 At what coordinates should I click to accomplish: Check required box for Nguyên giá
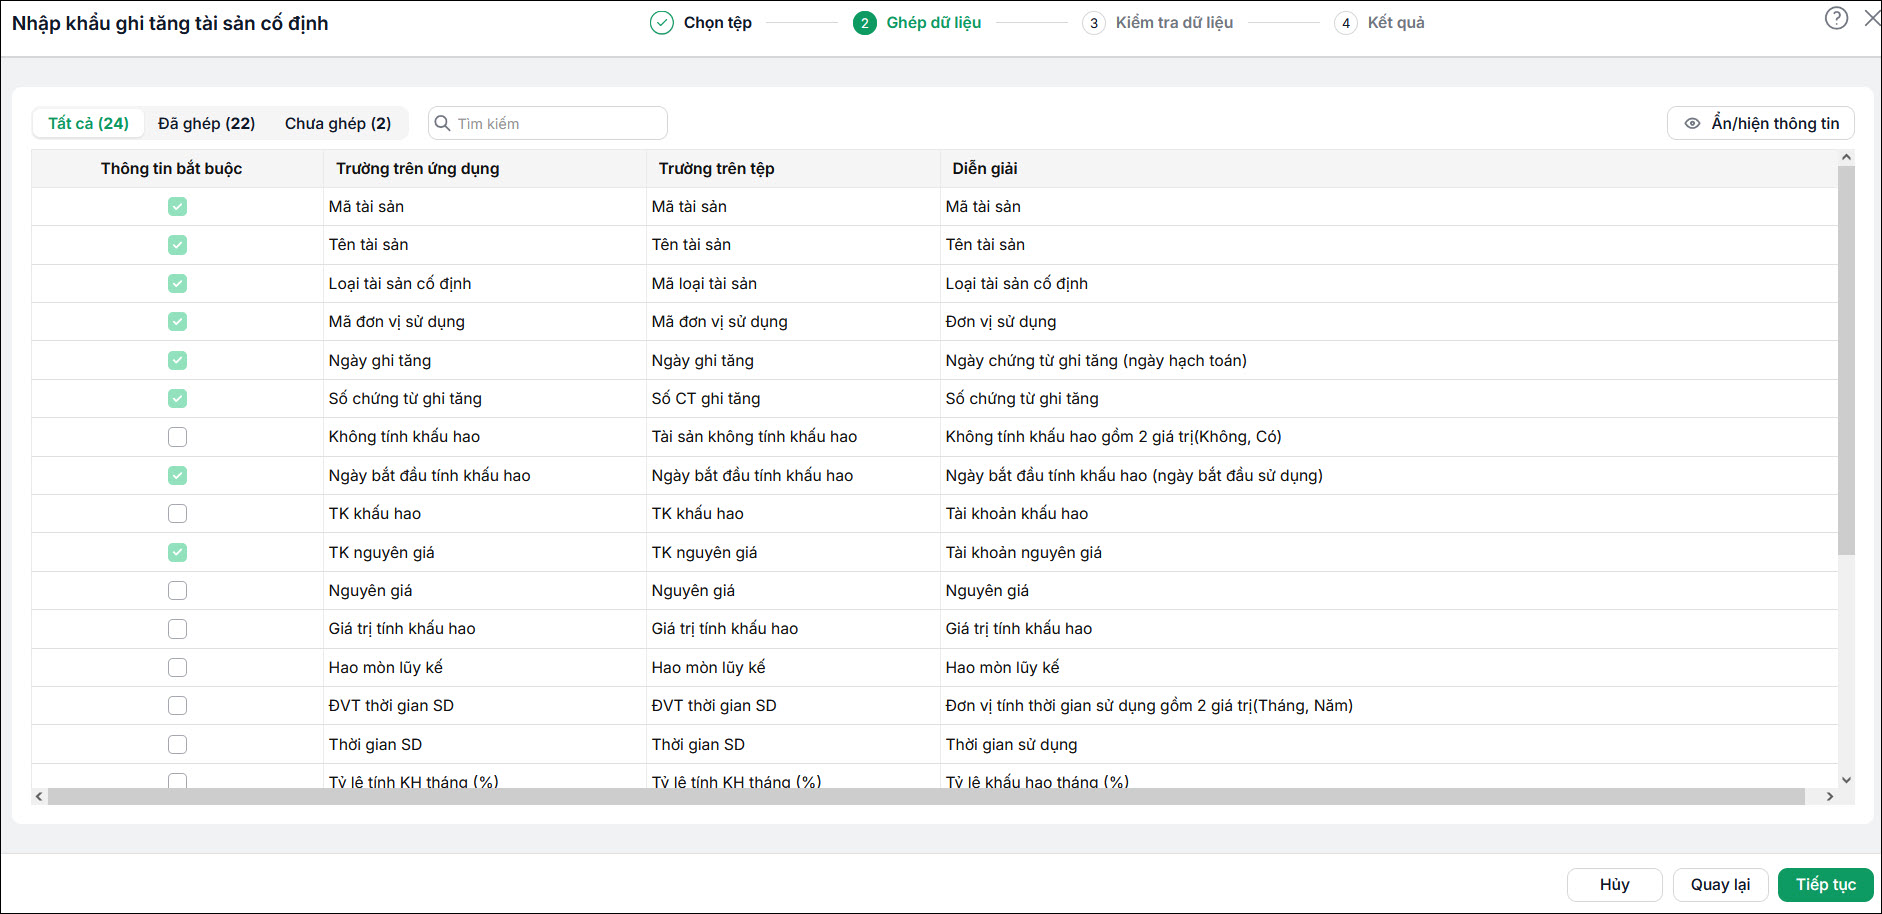177,590
